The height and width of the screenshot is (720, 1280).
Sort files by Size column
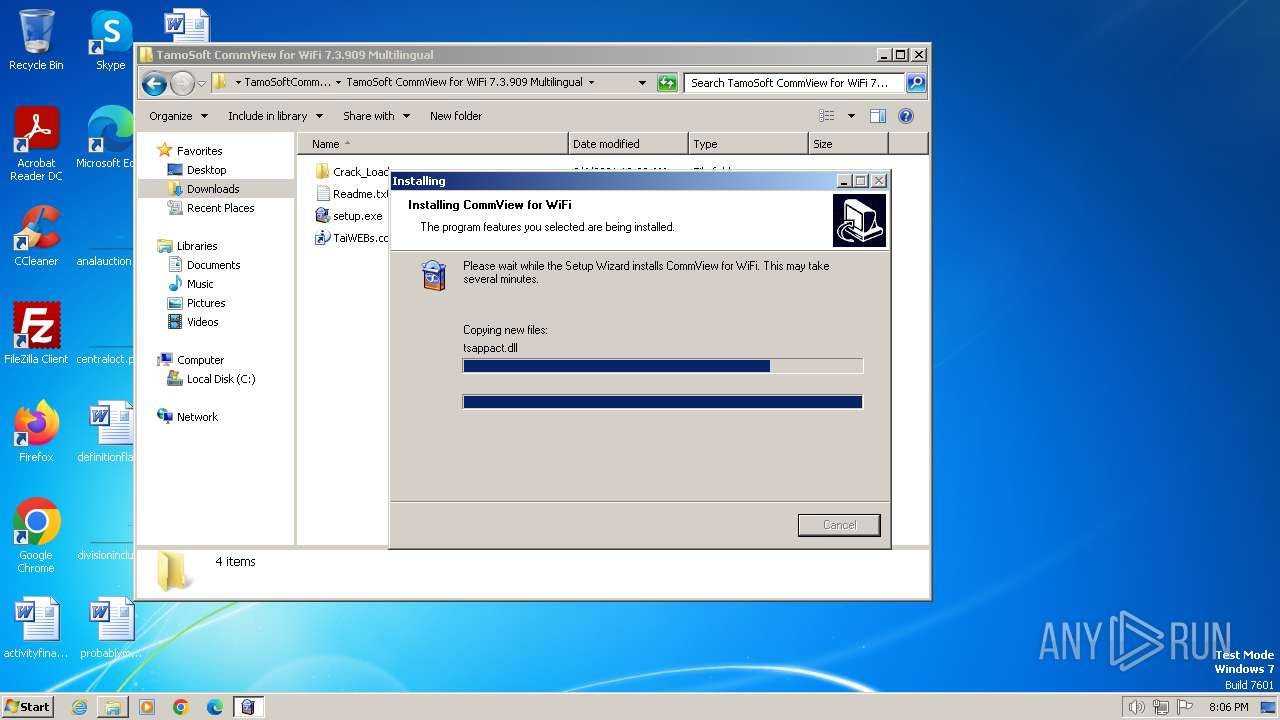(x=848, y=144)
